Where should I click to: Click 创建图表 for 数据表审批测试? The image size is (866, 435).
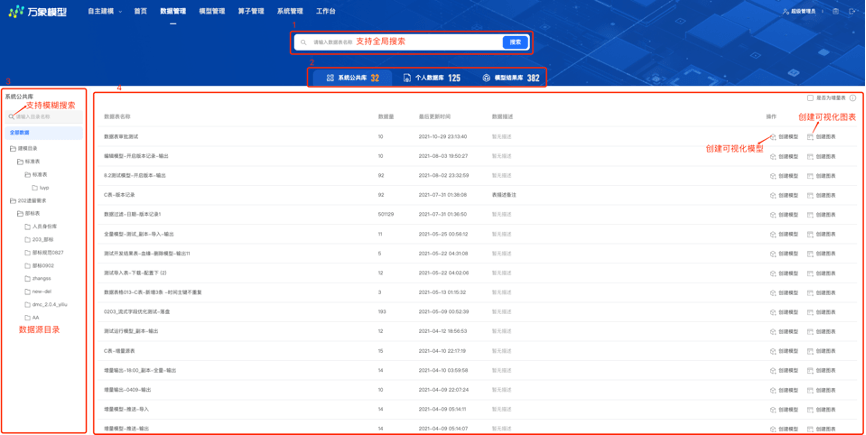click(x=821, y=136)
